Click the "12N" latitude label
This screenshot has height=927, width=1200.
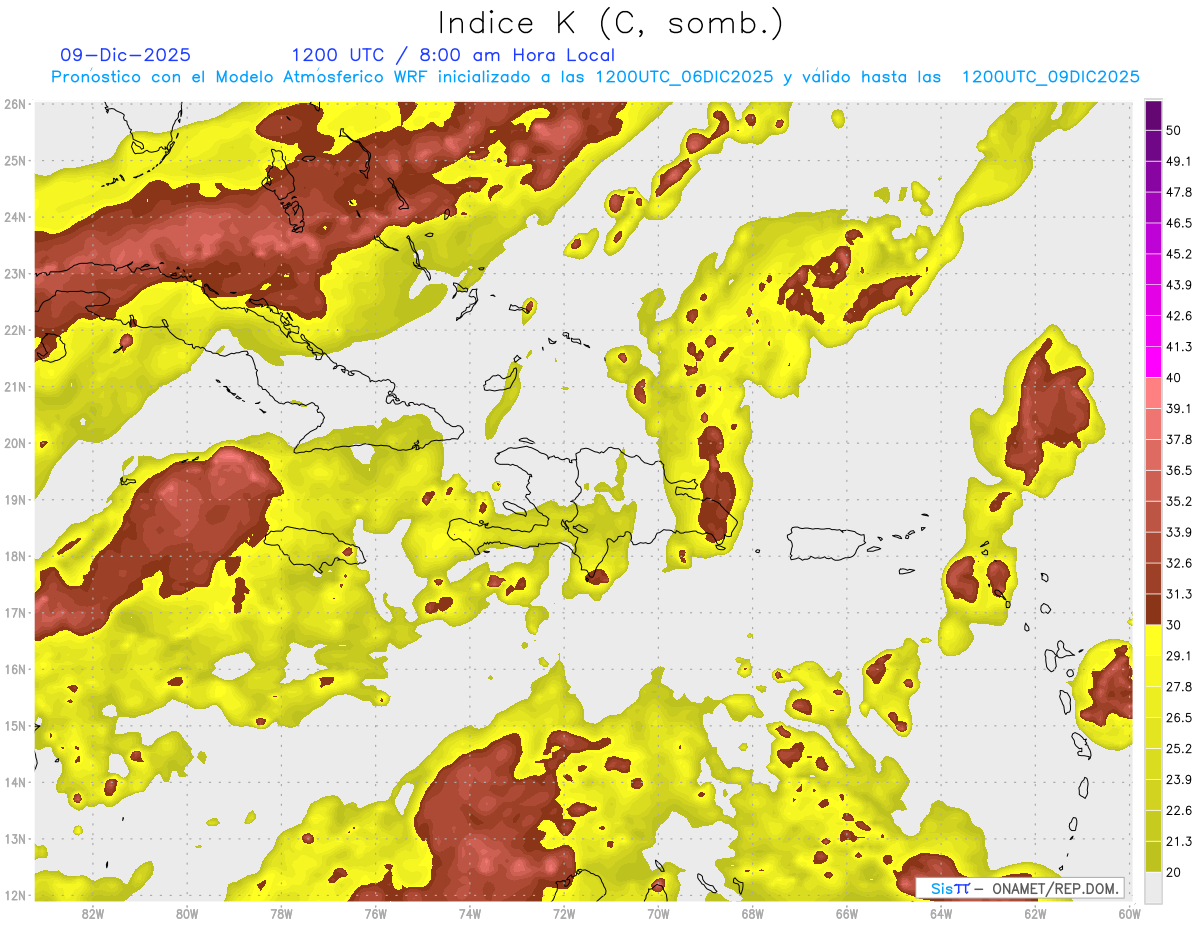point(15,895)
